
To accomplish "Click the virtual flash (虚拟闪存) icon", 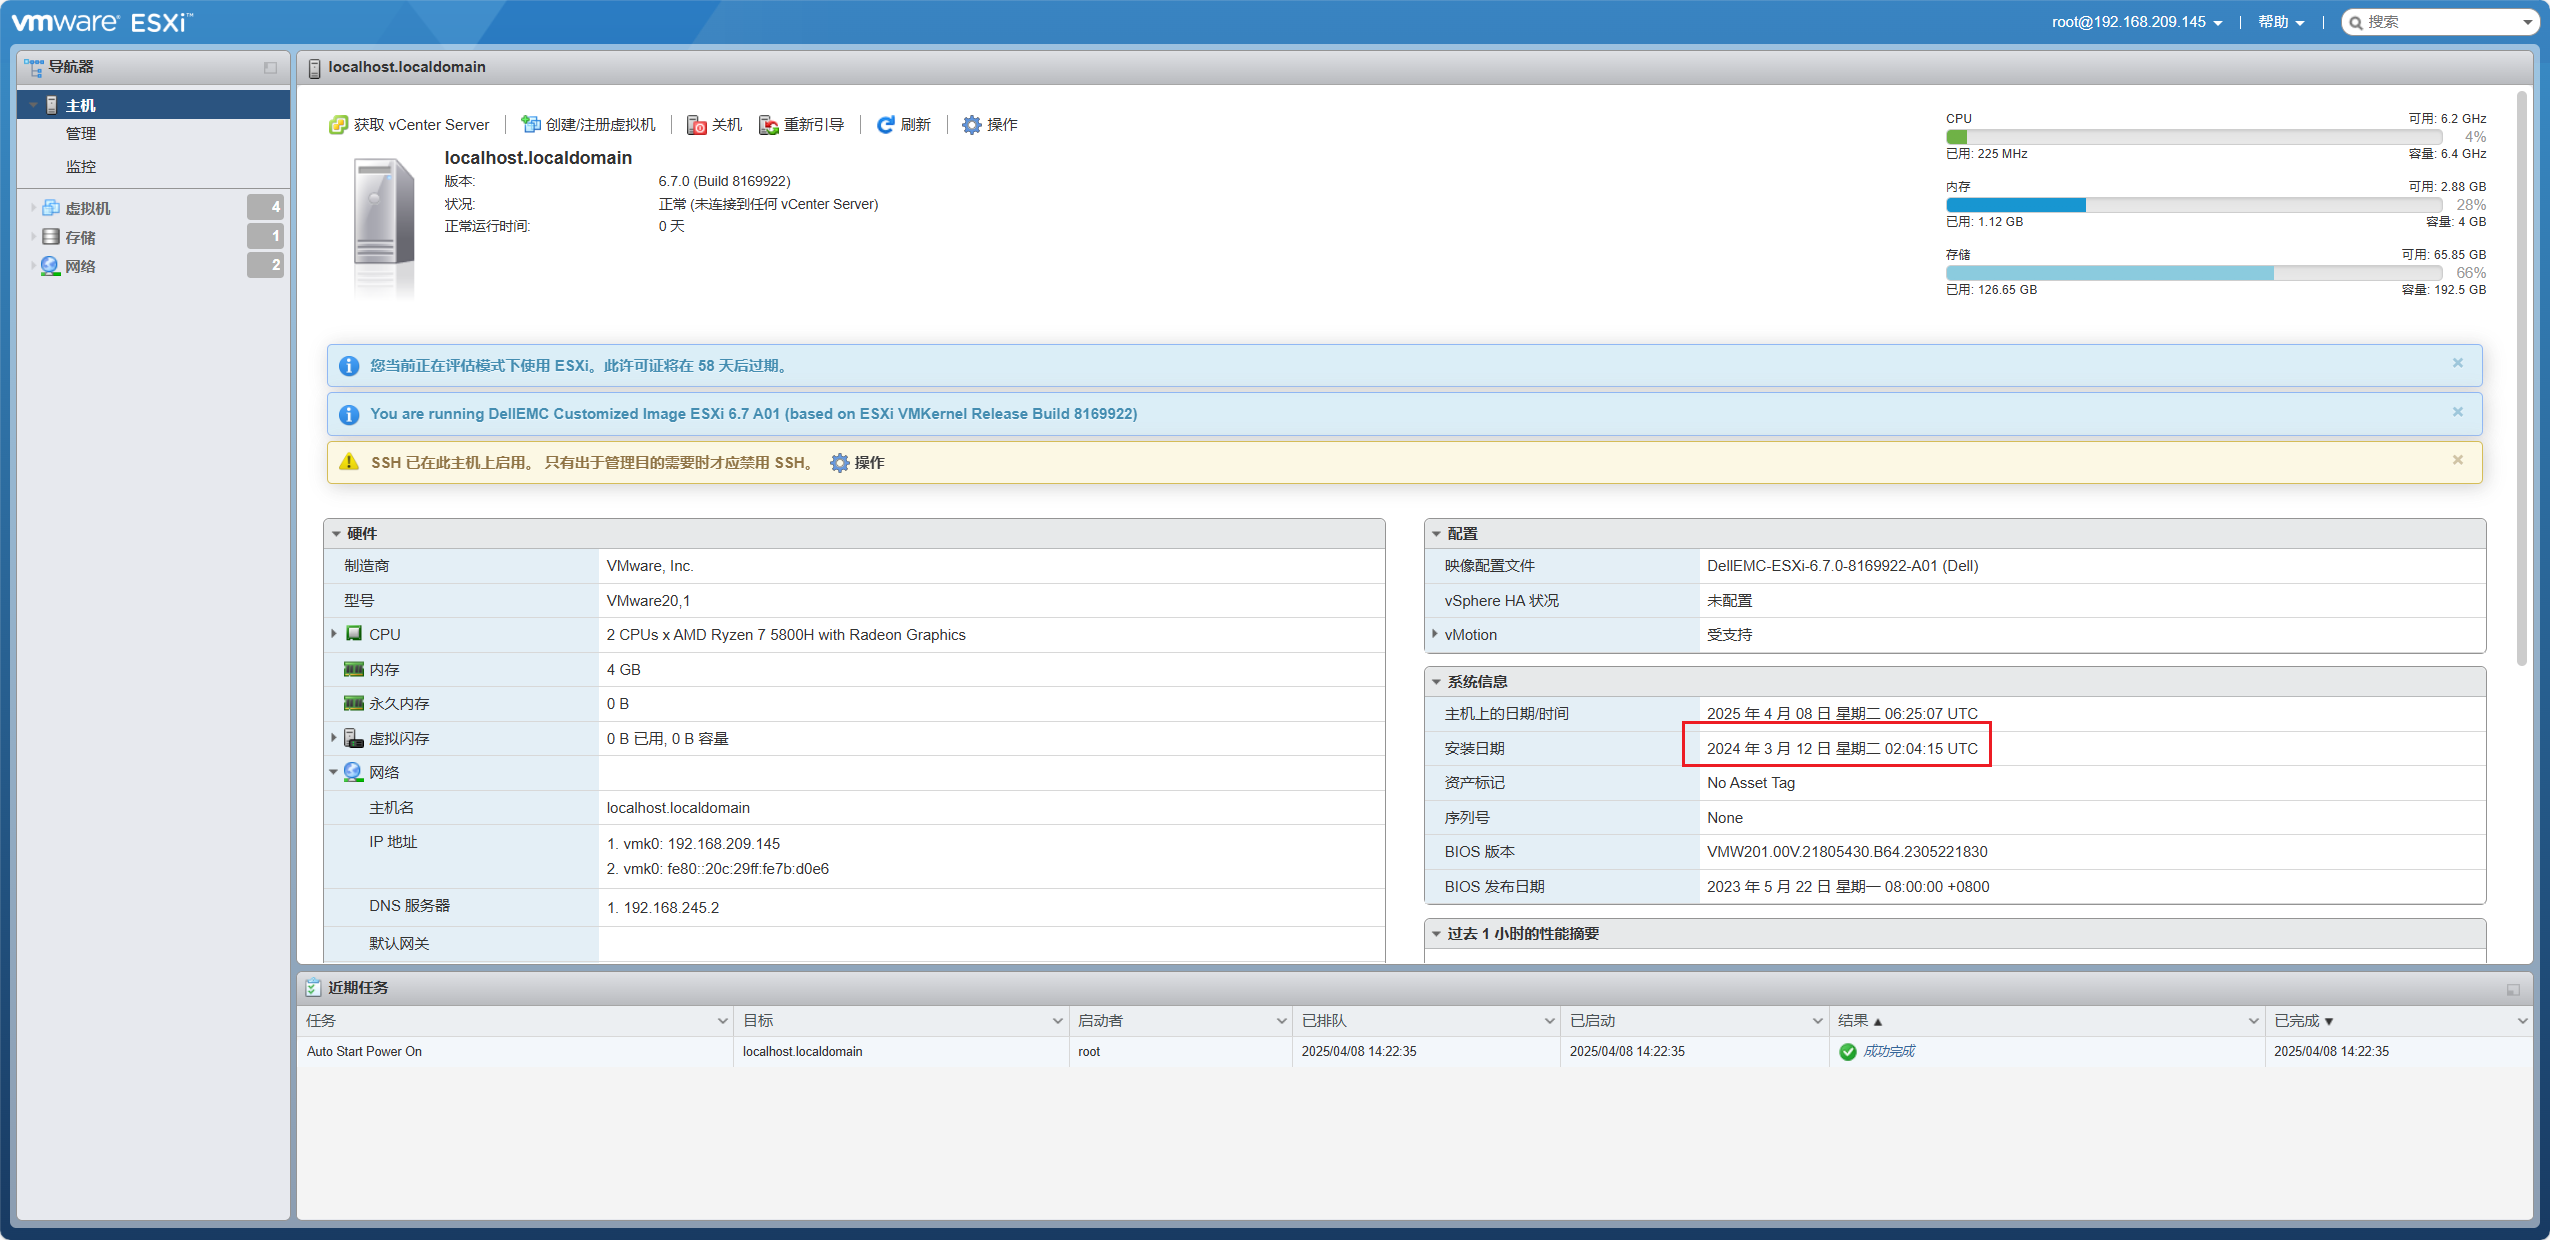I will [x=354, y=738].
